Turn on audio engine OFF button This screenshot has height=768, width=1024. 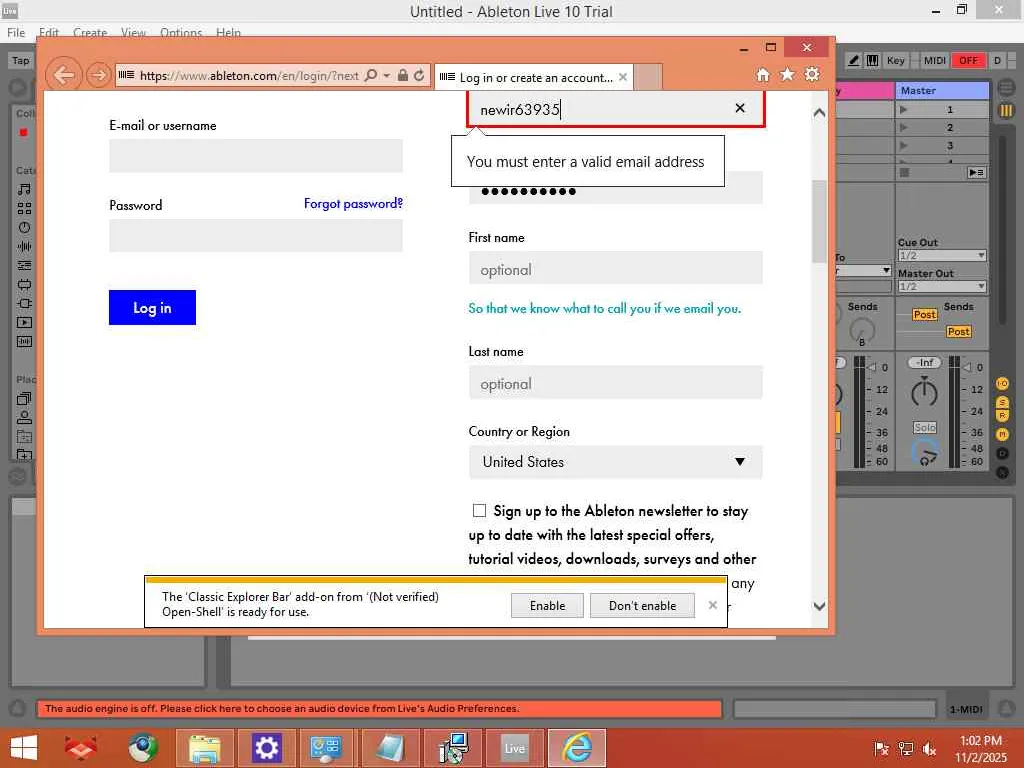click(968, 61)
